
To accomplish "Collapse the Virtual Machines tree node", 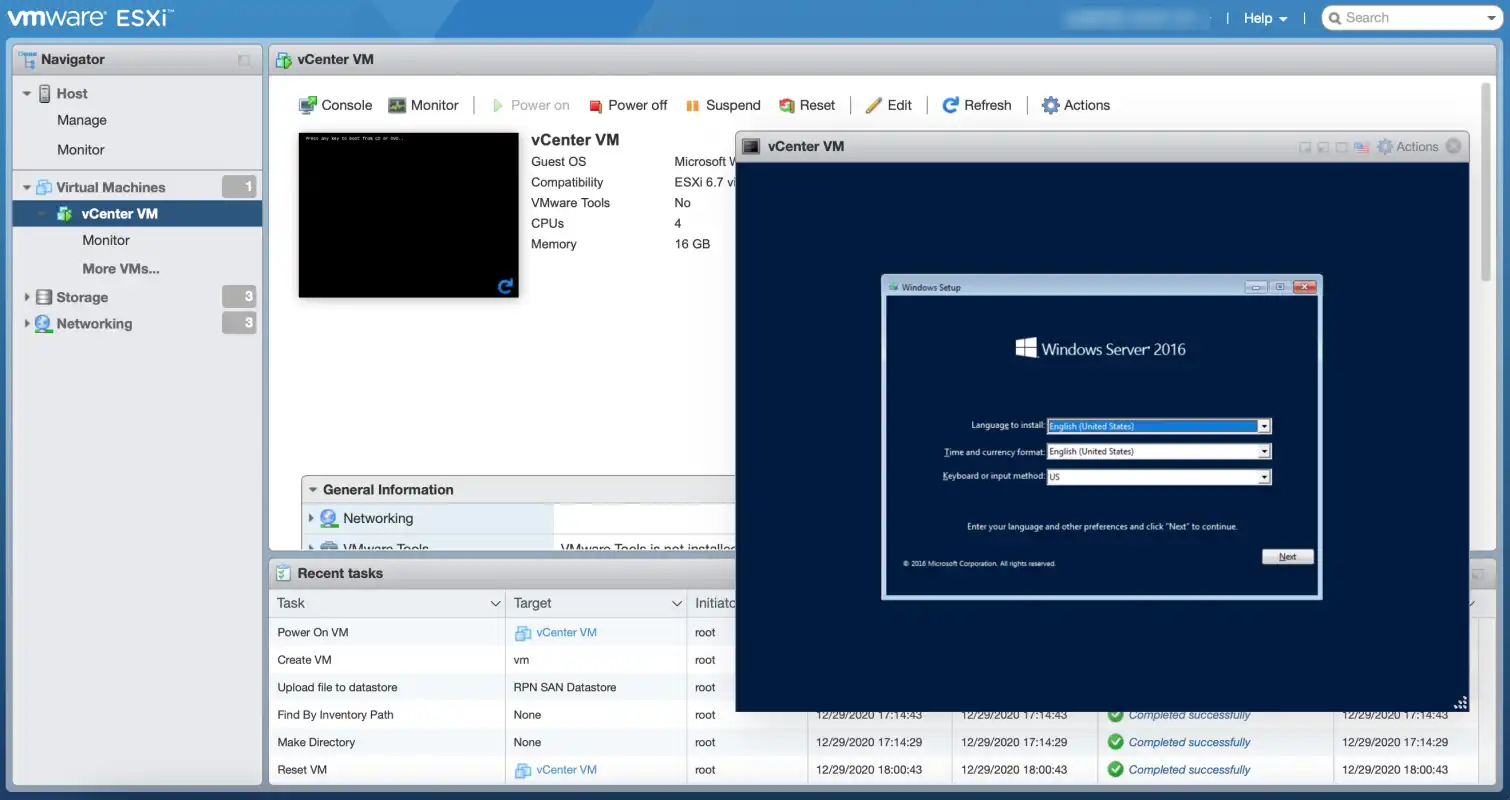I will [27, 187].
